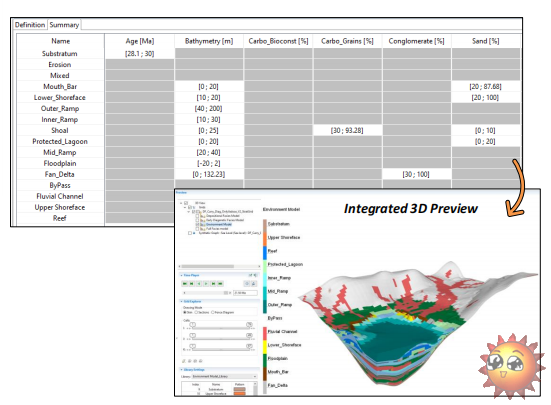
Task: Click play backward in Time Player
Action: (199, 283)
